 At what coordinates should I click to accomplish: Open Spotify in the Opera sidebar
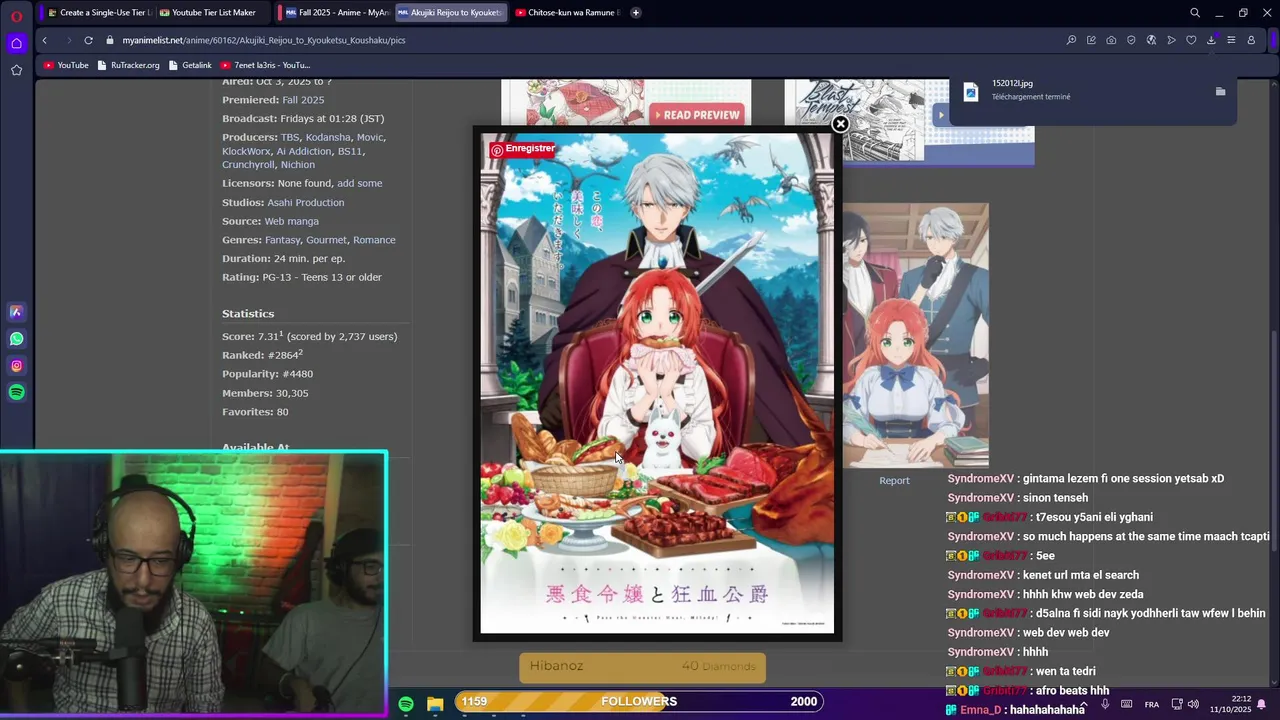(16, 393)
